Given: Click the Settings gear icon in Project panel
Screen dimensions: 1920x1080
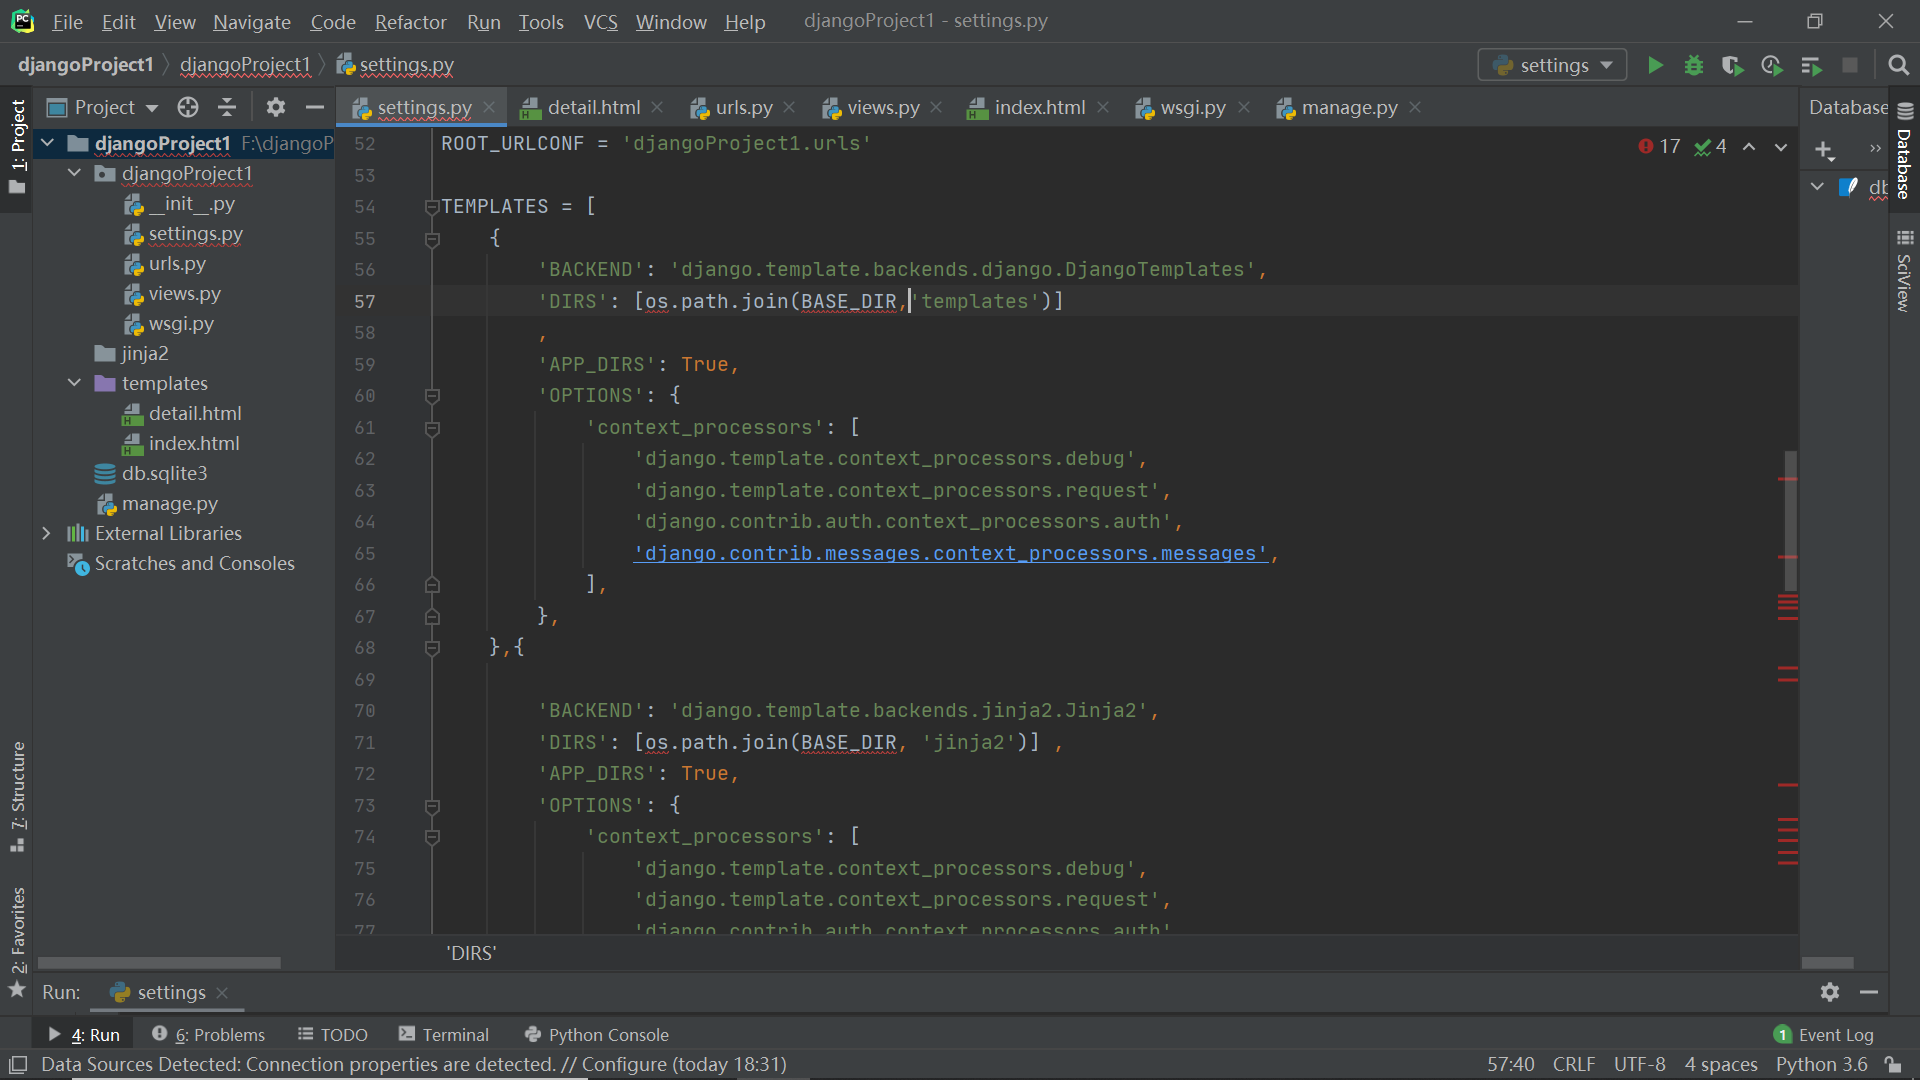Looking at the screenshot, I should click(x=273, y=108).
